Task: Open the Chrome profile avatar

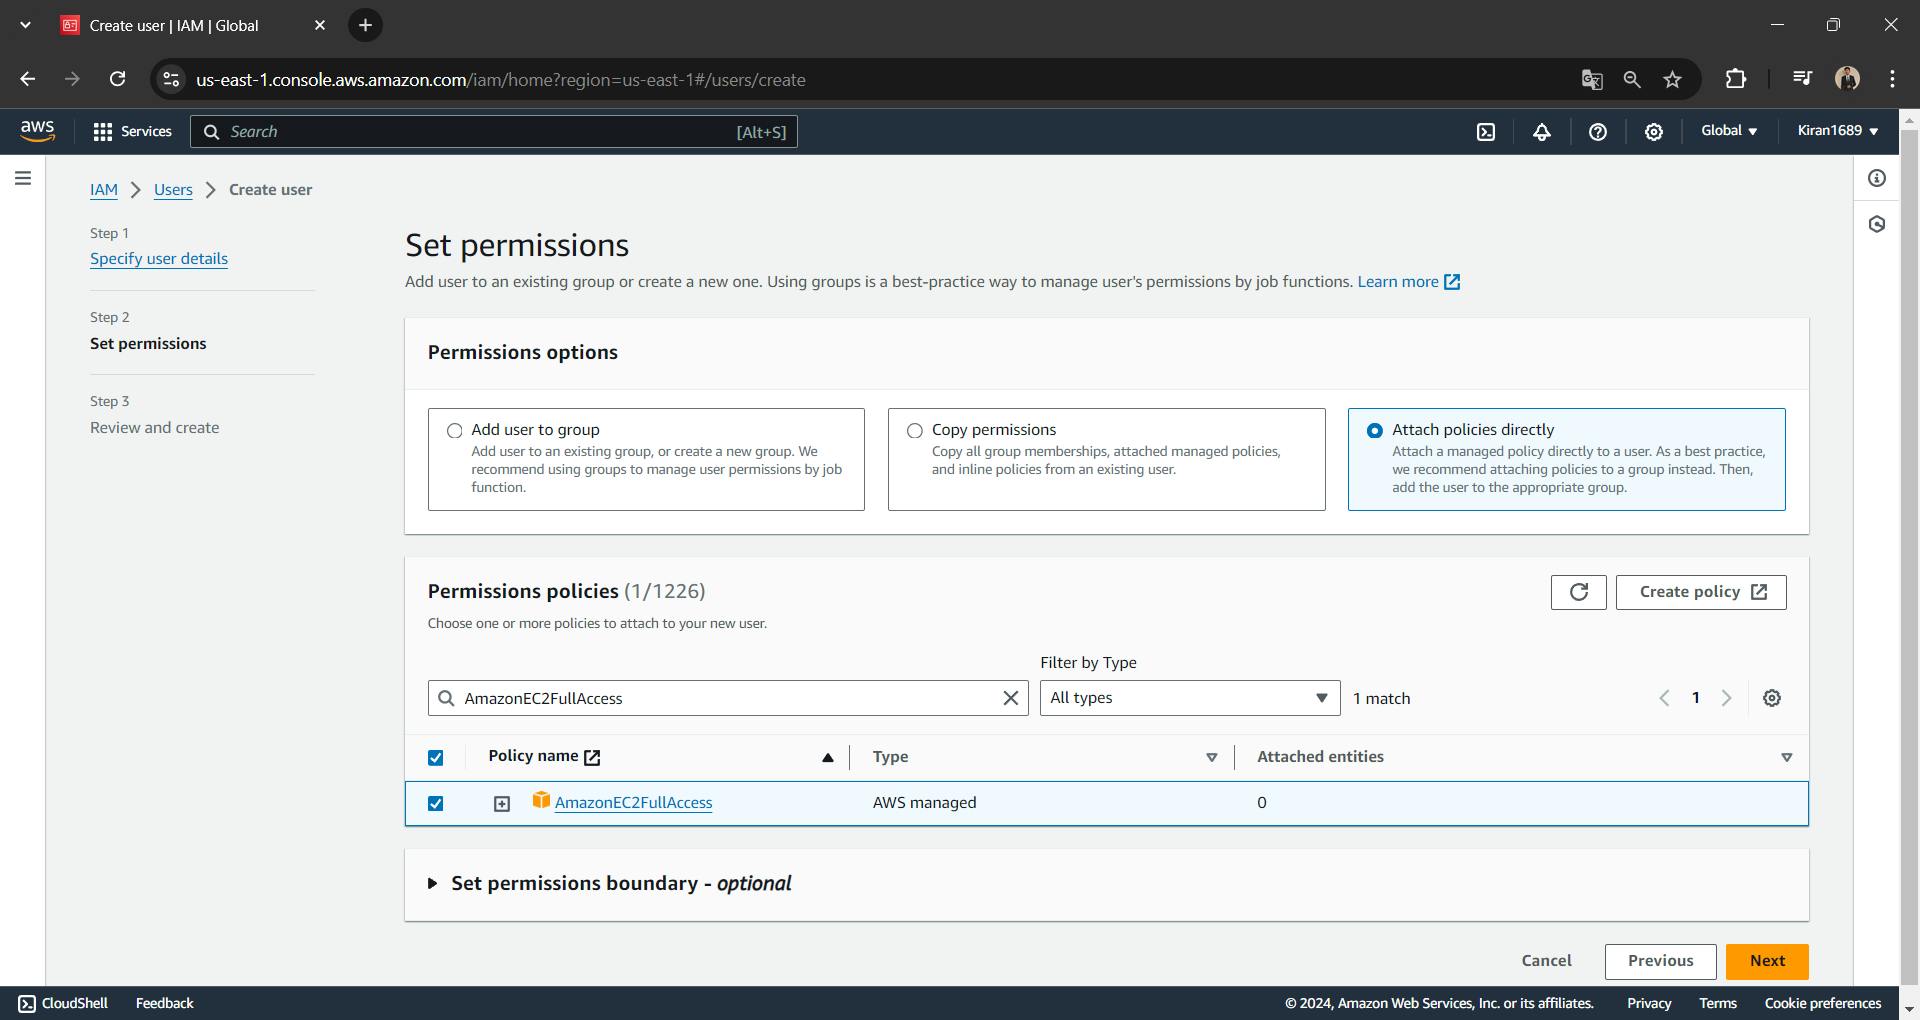Action: pyautogui.click(x=1847, y=79)
